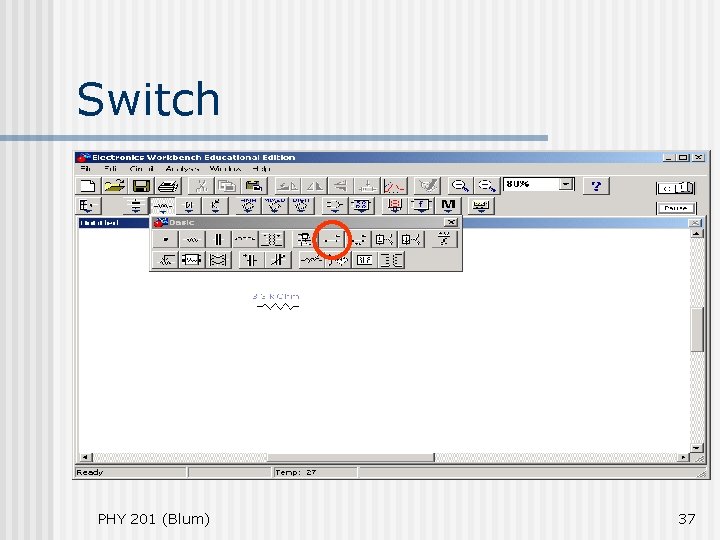
Task: Select the variable inductor component
Action: (x=311, y=260)
